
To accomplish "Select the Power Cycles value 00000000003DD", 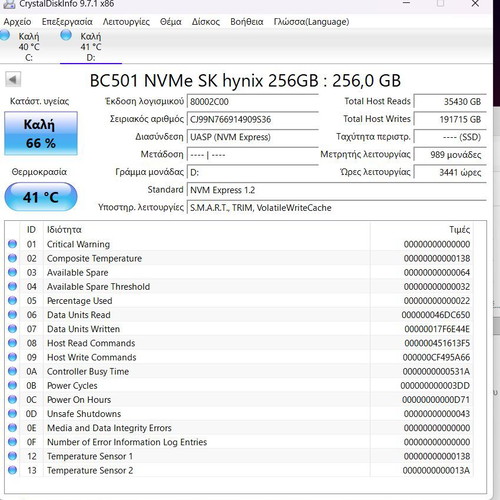I will click(x=435, y=386).
